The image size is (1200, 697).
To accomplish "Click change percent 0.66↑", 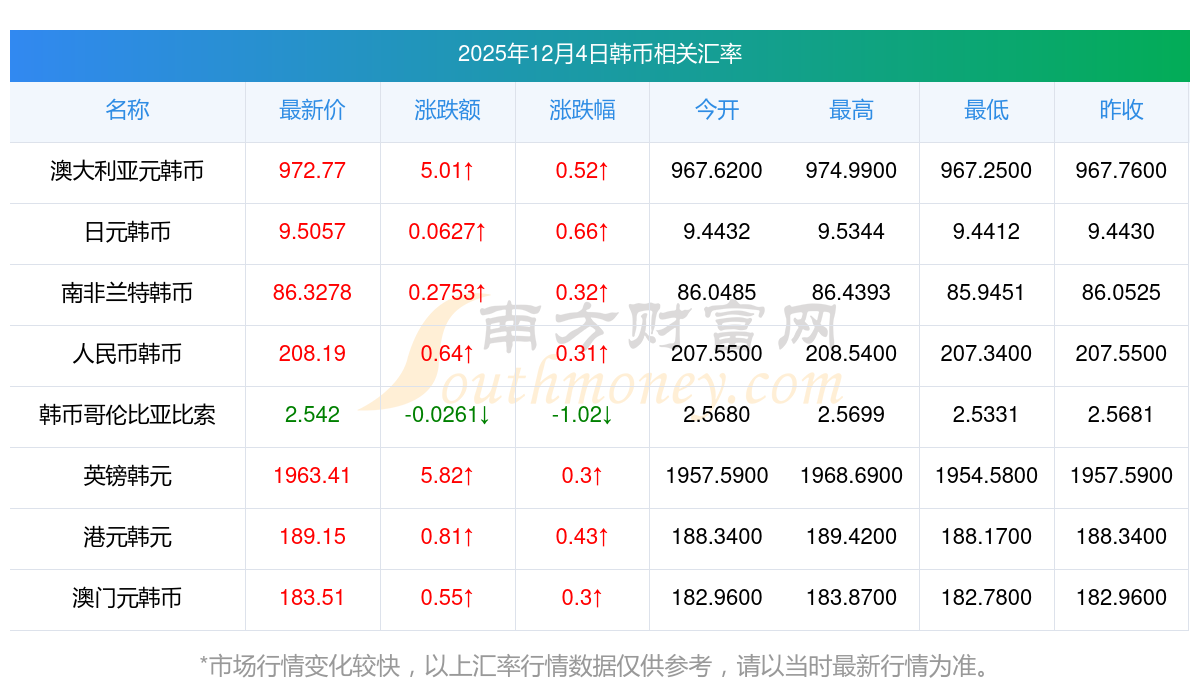I will pos(582,232).
